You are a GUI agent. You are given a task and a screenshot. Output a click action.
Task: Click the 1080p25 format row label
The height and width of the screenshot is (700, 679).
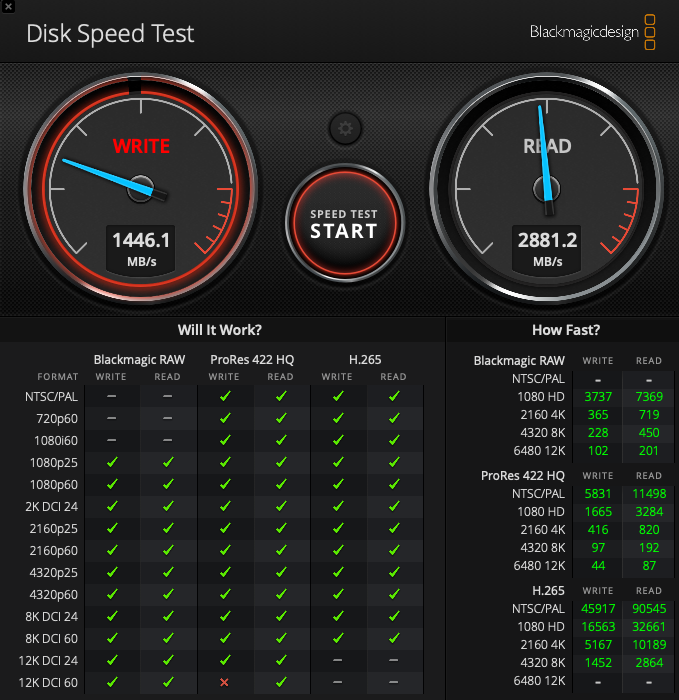pos(54,462)
